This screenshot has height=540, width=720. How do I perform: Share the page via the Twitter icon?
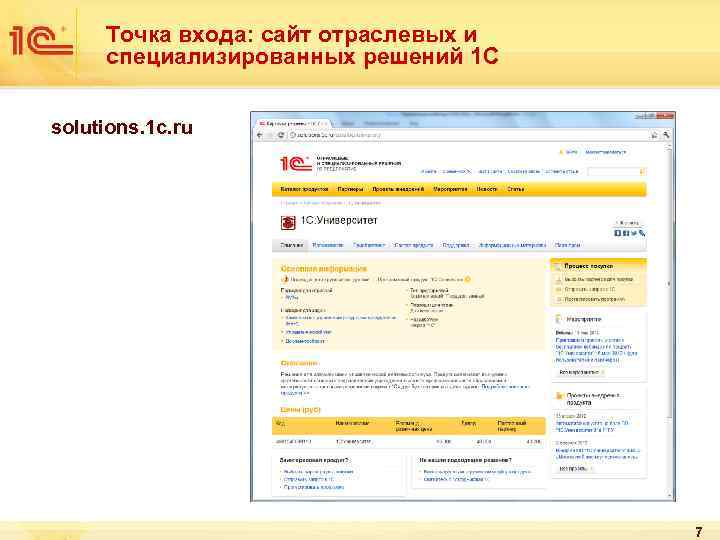(634, 233)
